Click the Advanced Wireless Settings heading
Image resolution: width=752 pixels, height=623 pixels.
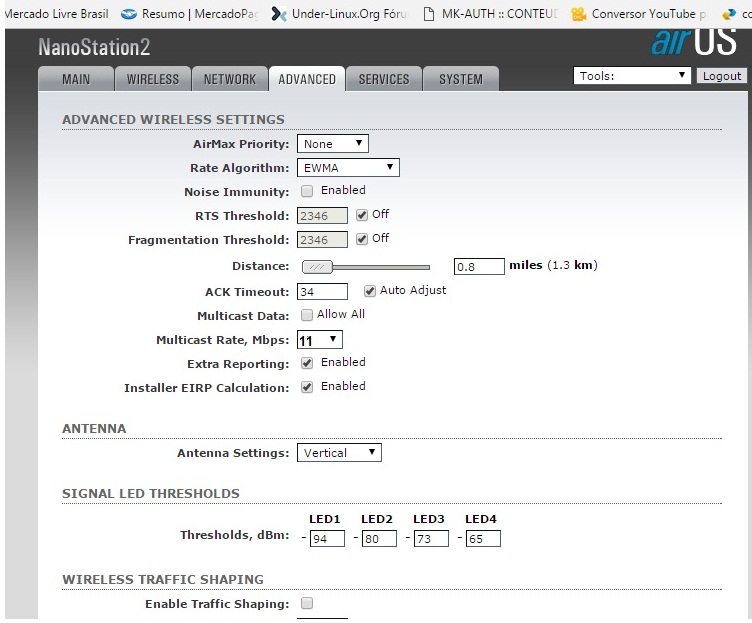click(x=173, y=119)
